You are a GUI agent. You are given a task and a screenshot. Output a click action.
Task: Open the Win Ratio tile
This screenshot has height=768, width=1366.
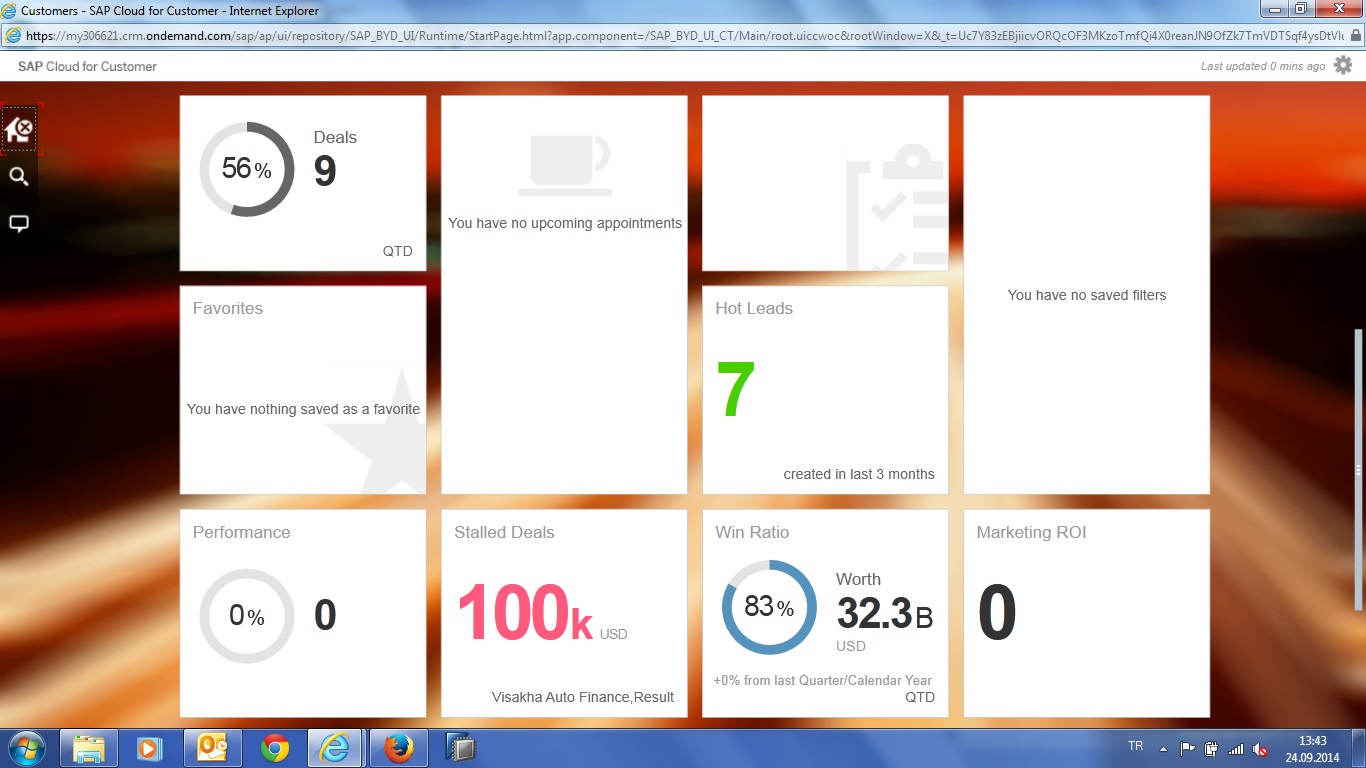(825, 613)
